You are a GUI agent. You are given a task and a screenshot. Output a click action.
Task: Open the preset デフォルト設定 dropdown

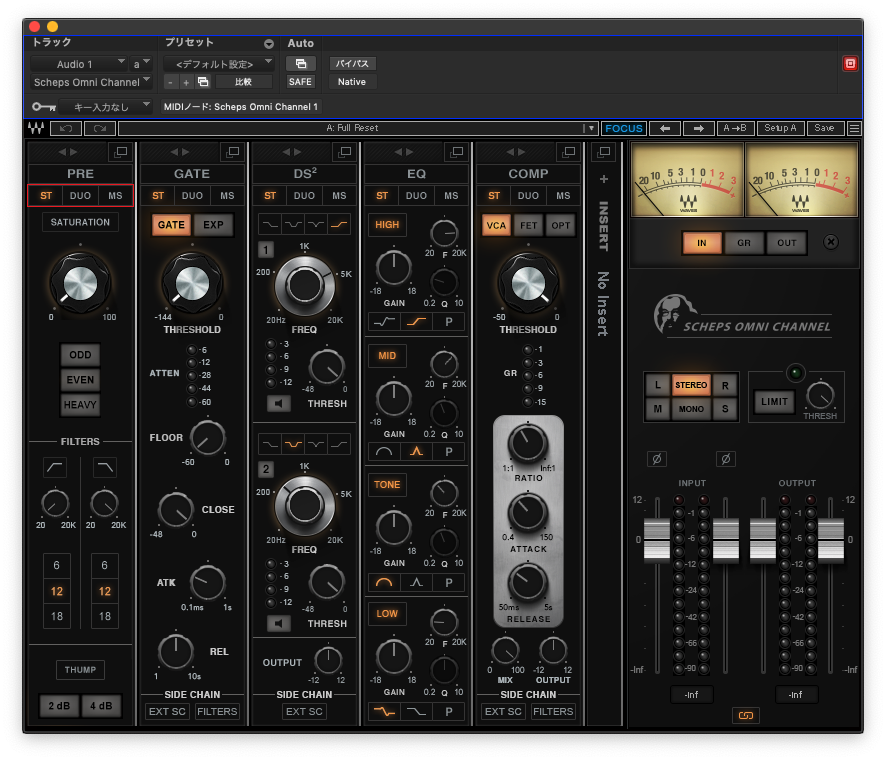point(218,64)
